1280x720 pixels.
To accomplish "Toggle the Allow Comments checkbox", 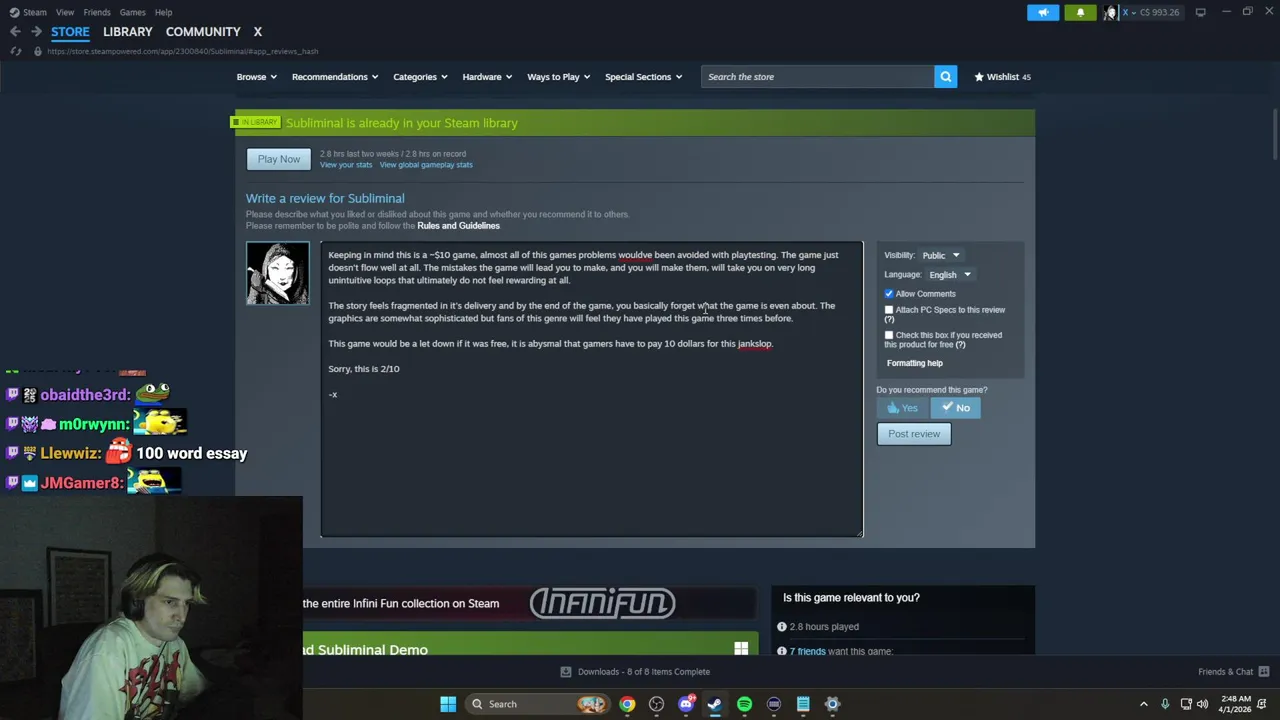I will tap(889, 294).
